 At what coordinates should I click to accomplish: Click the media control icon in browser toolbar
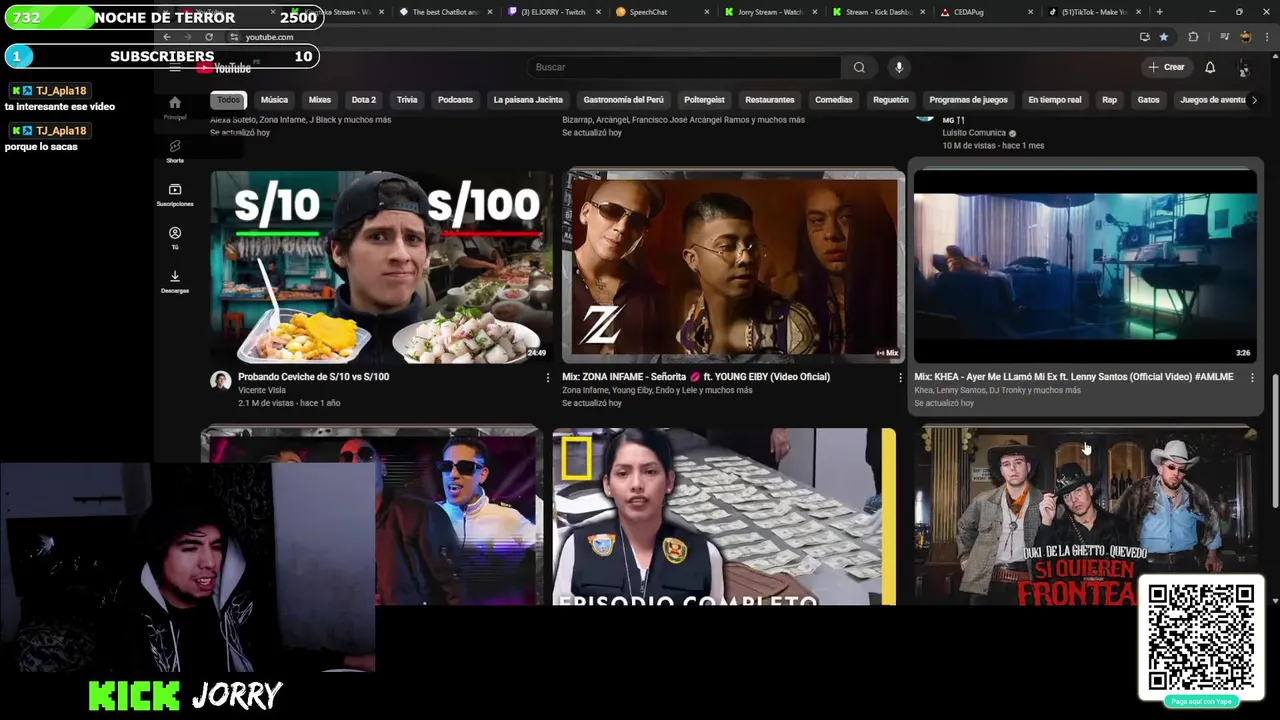pyautogui.click(x=1224, y=37)
